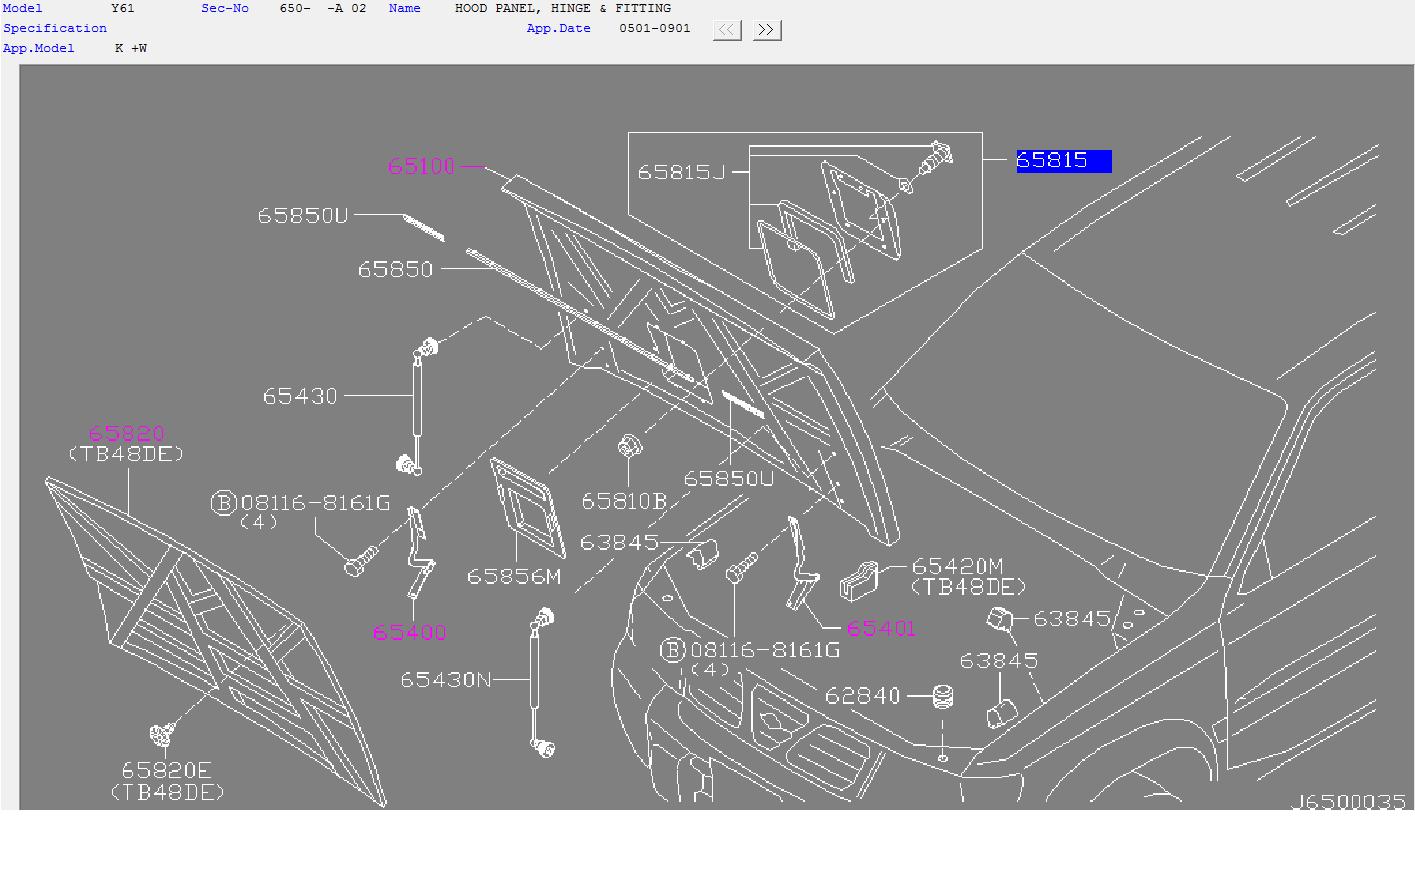Click the Specification label
Screen dimensions: 1415x889
coord(55,28)
